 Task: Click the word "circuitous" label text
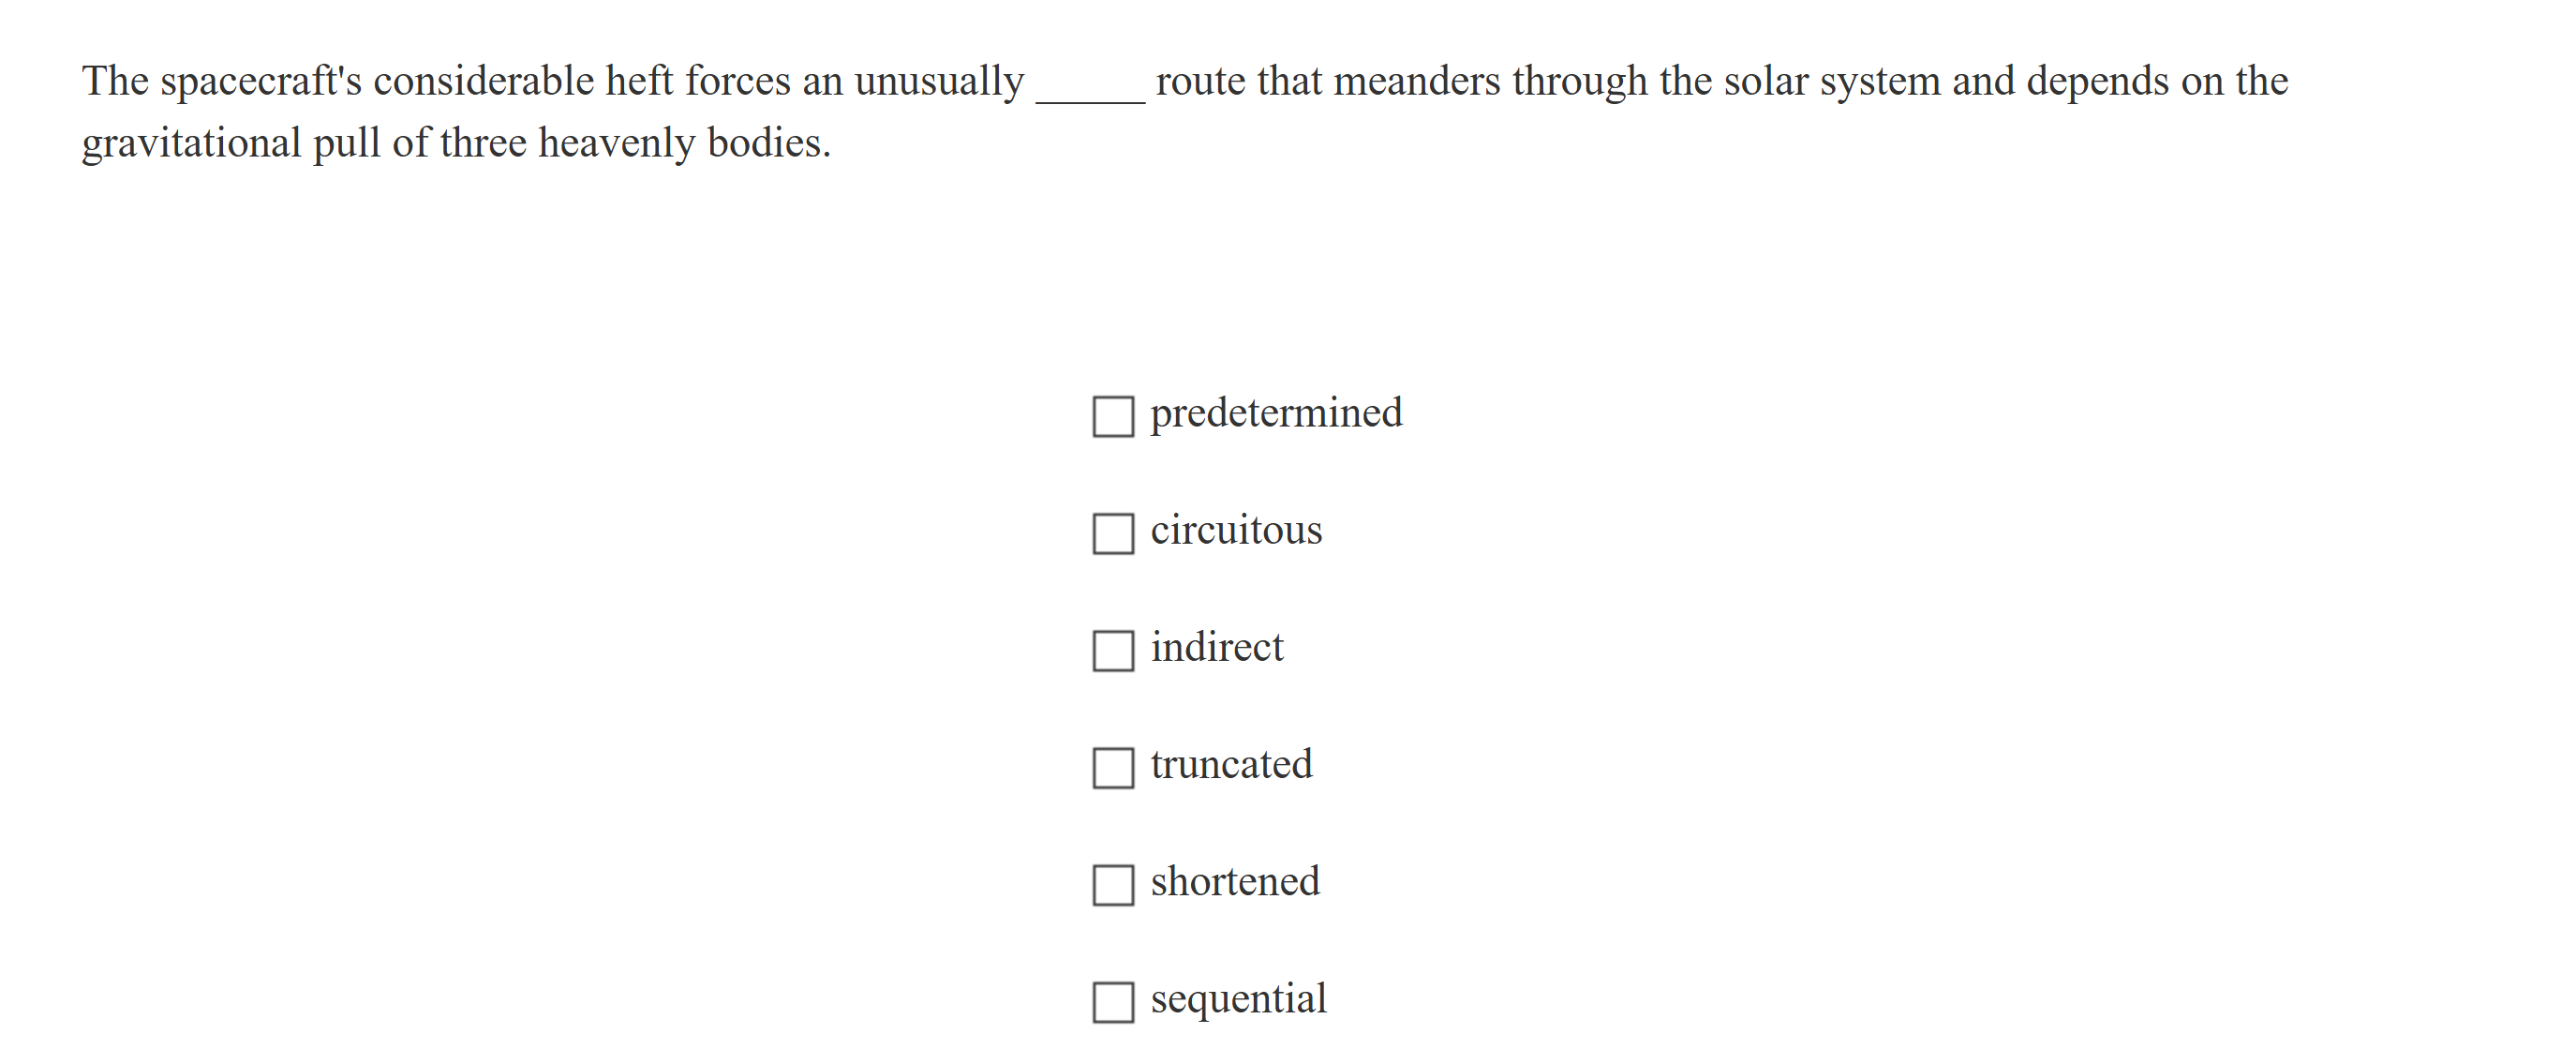[1235, 531]
